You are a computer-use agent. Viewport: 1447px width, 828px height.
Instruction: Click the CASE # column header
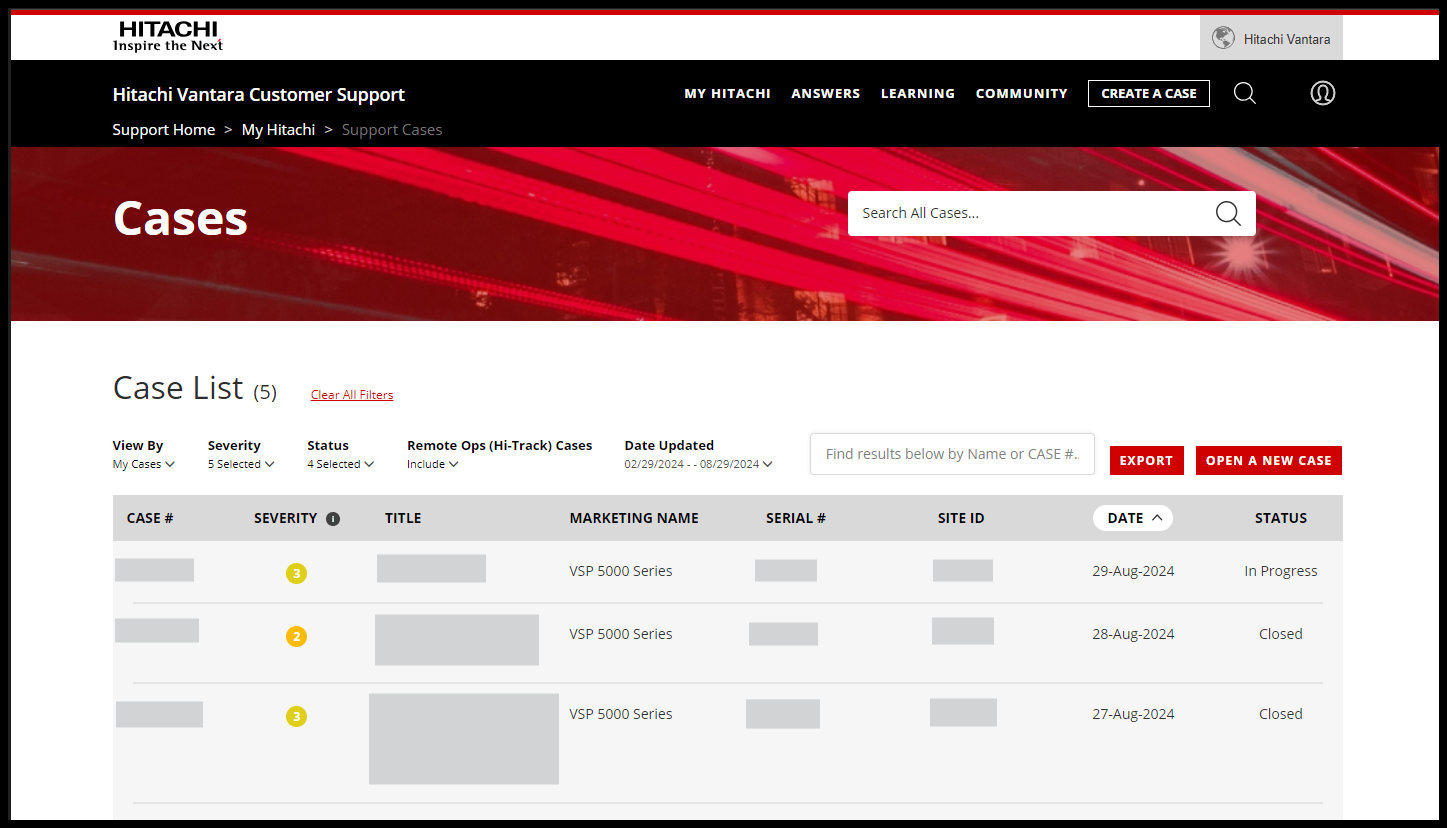pyautogui.click(x=150, y=518)
